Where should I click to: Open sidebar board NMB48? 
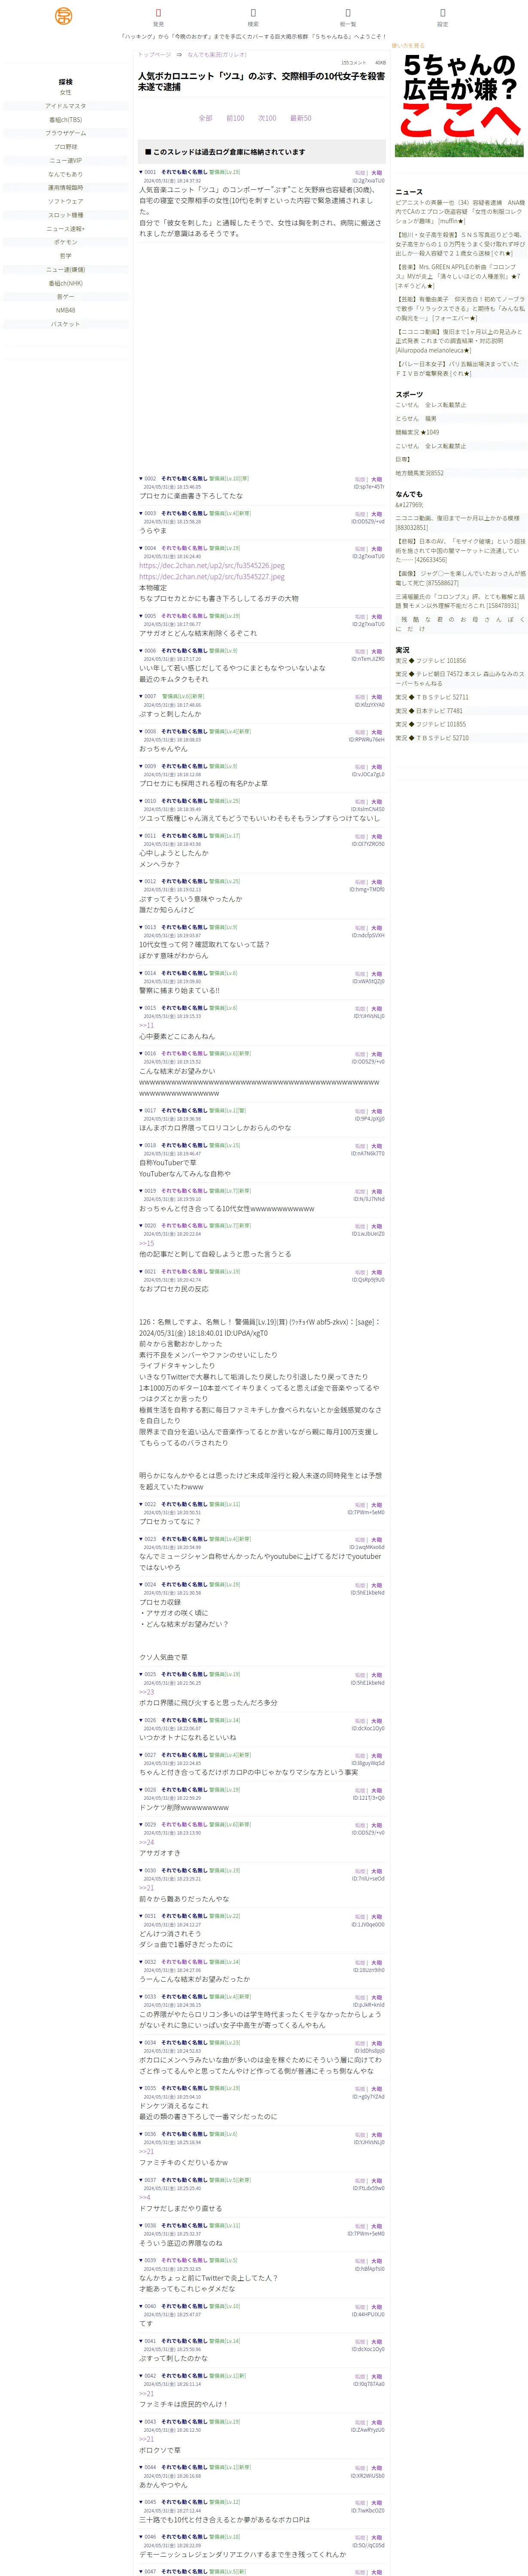(65, 310)
